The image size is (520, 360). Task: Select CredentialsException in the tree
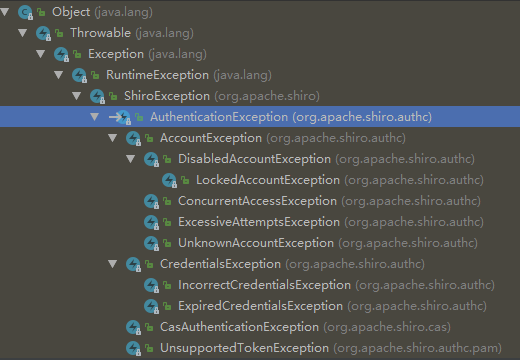click(x=292, y=264)
